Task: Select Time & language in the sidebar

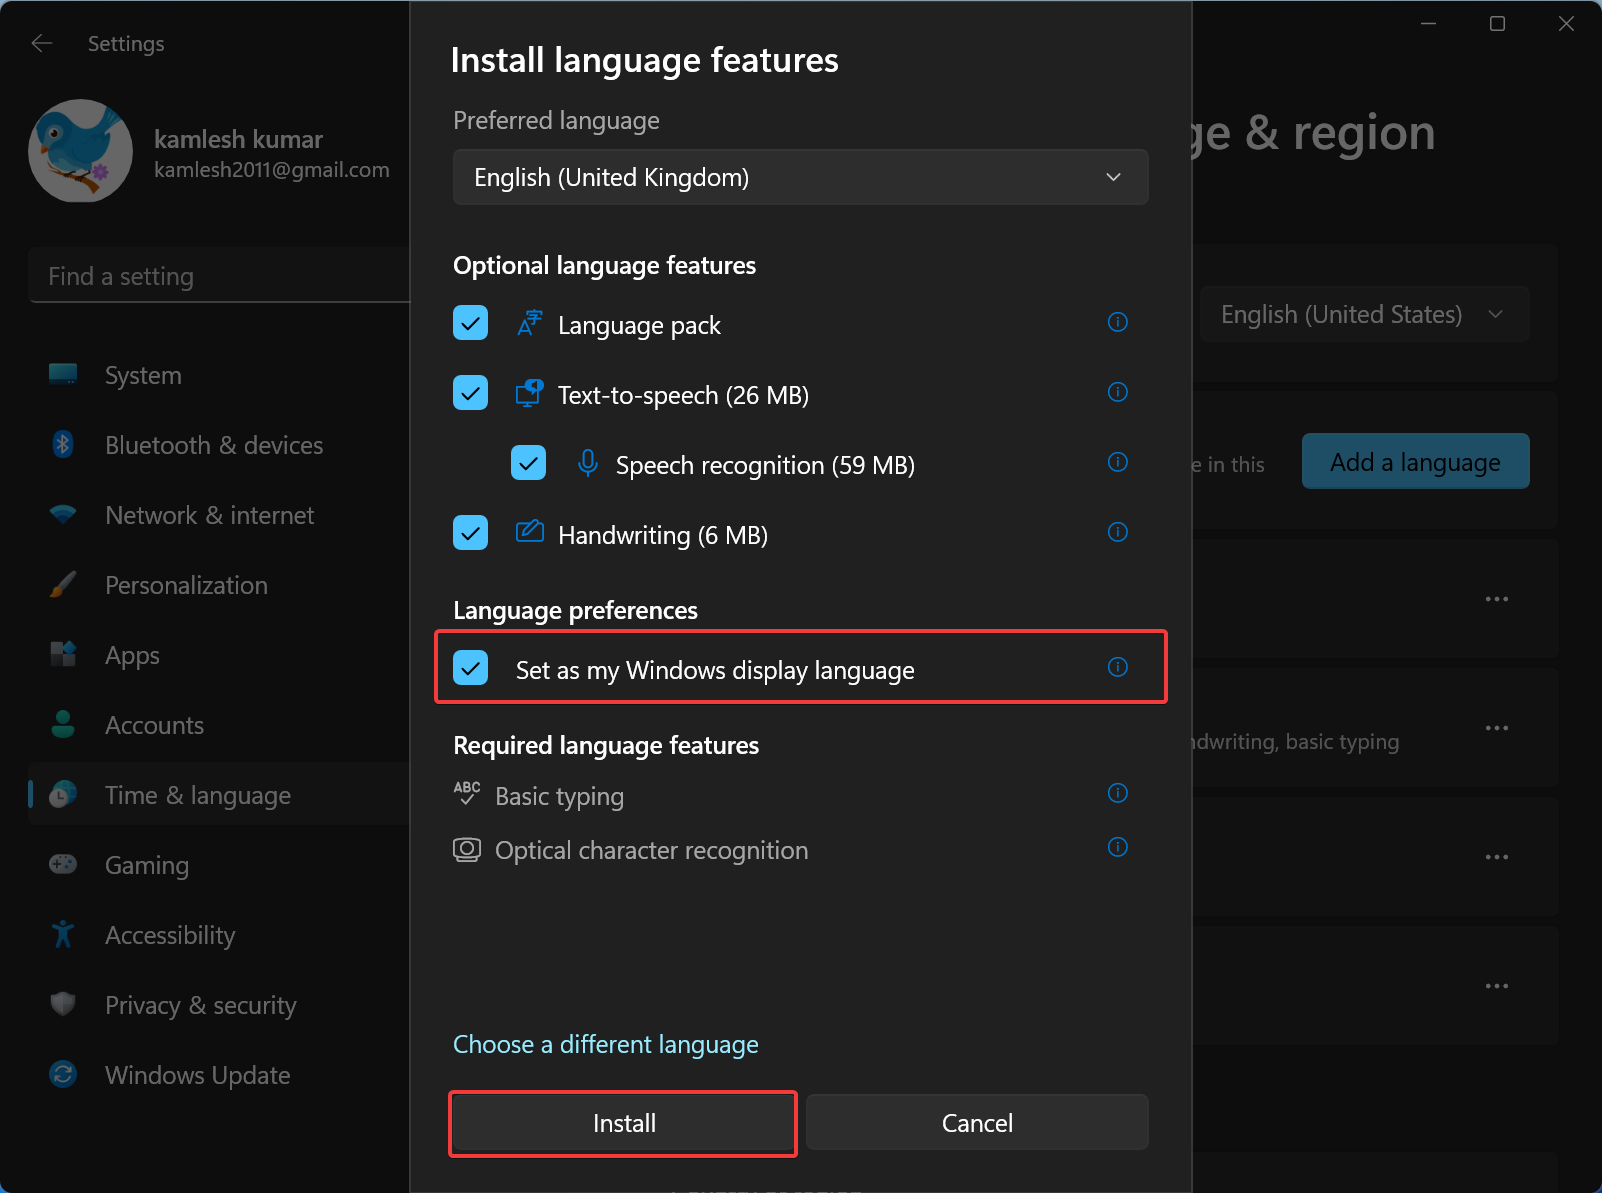Action: pyautogui.click(x=220, y=795)
